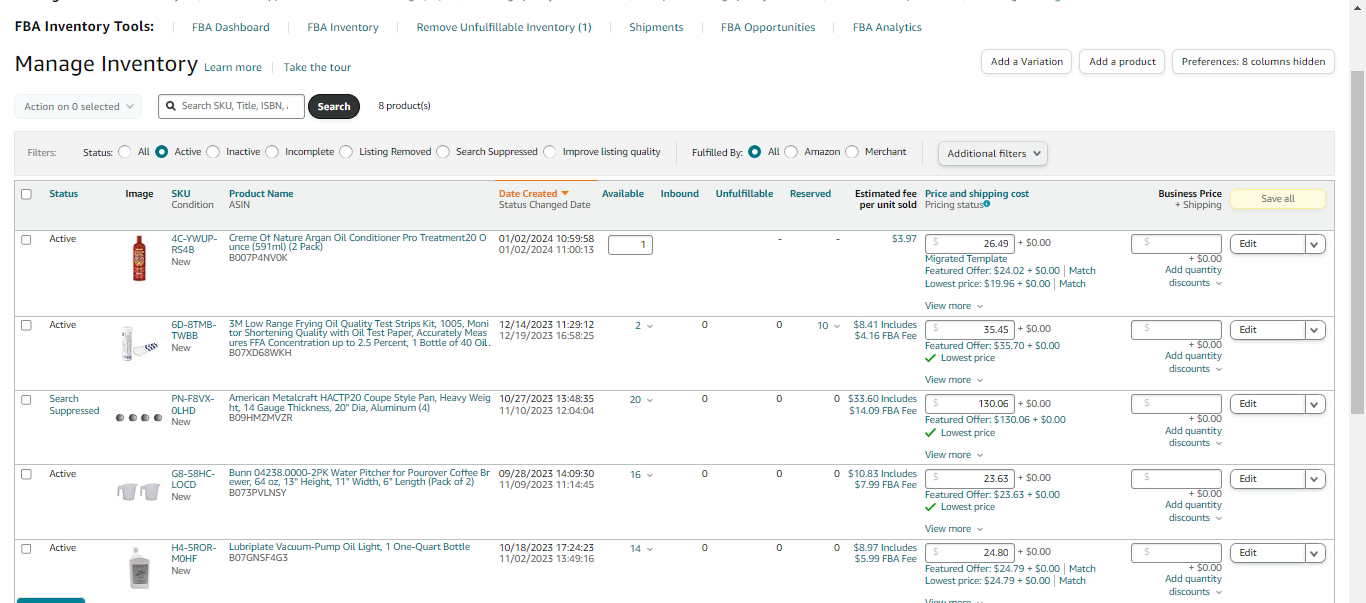
Task: Click Match link next to Featured Offer $24.02
Action: coord(1082,271)
